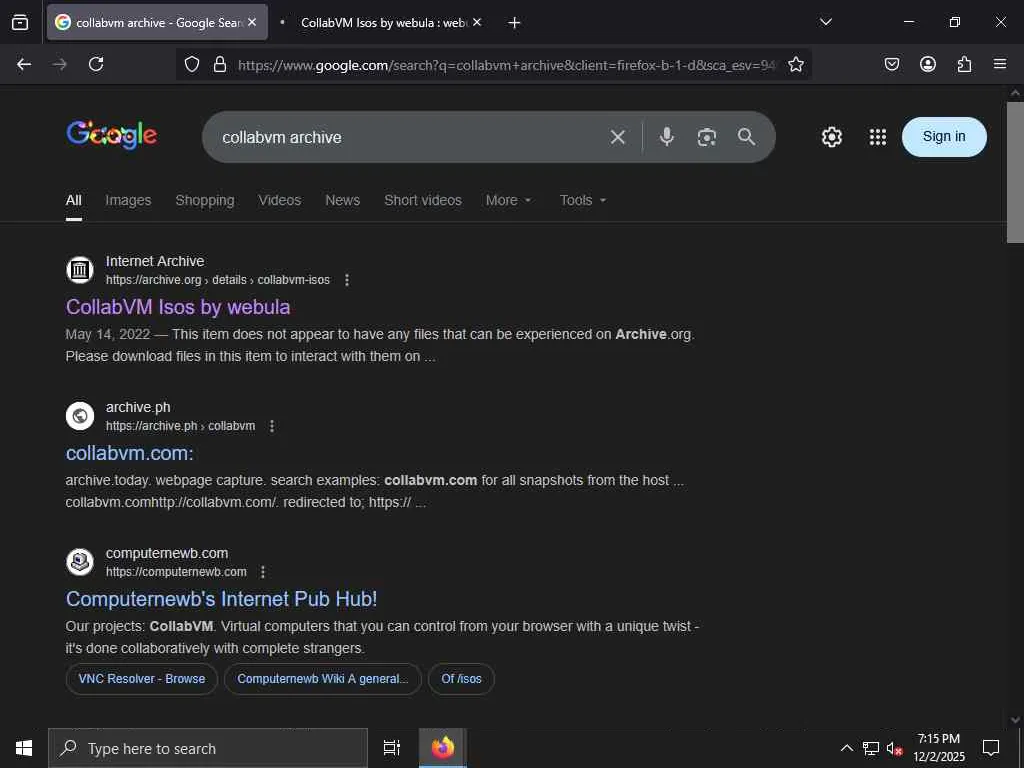Expand the More search filters dropdown
Image resolution: width=1024 pixels, height=768 pixels.
[x=509, y=200]
